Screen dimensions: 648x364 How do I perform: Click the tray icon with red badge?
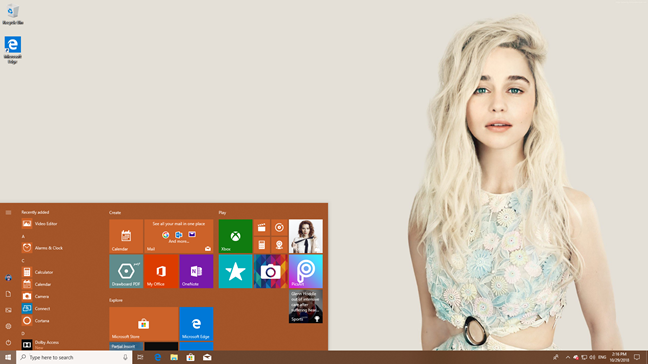(x=576, y=357)
